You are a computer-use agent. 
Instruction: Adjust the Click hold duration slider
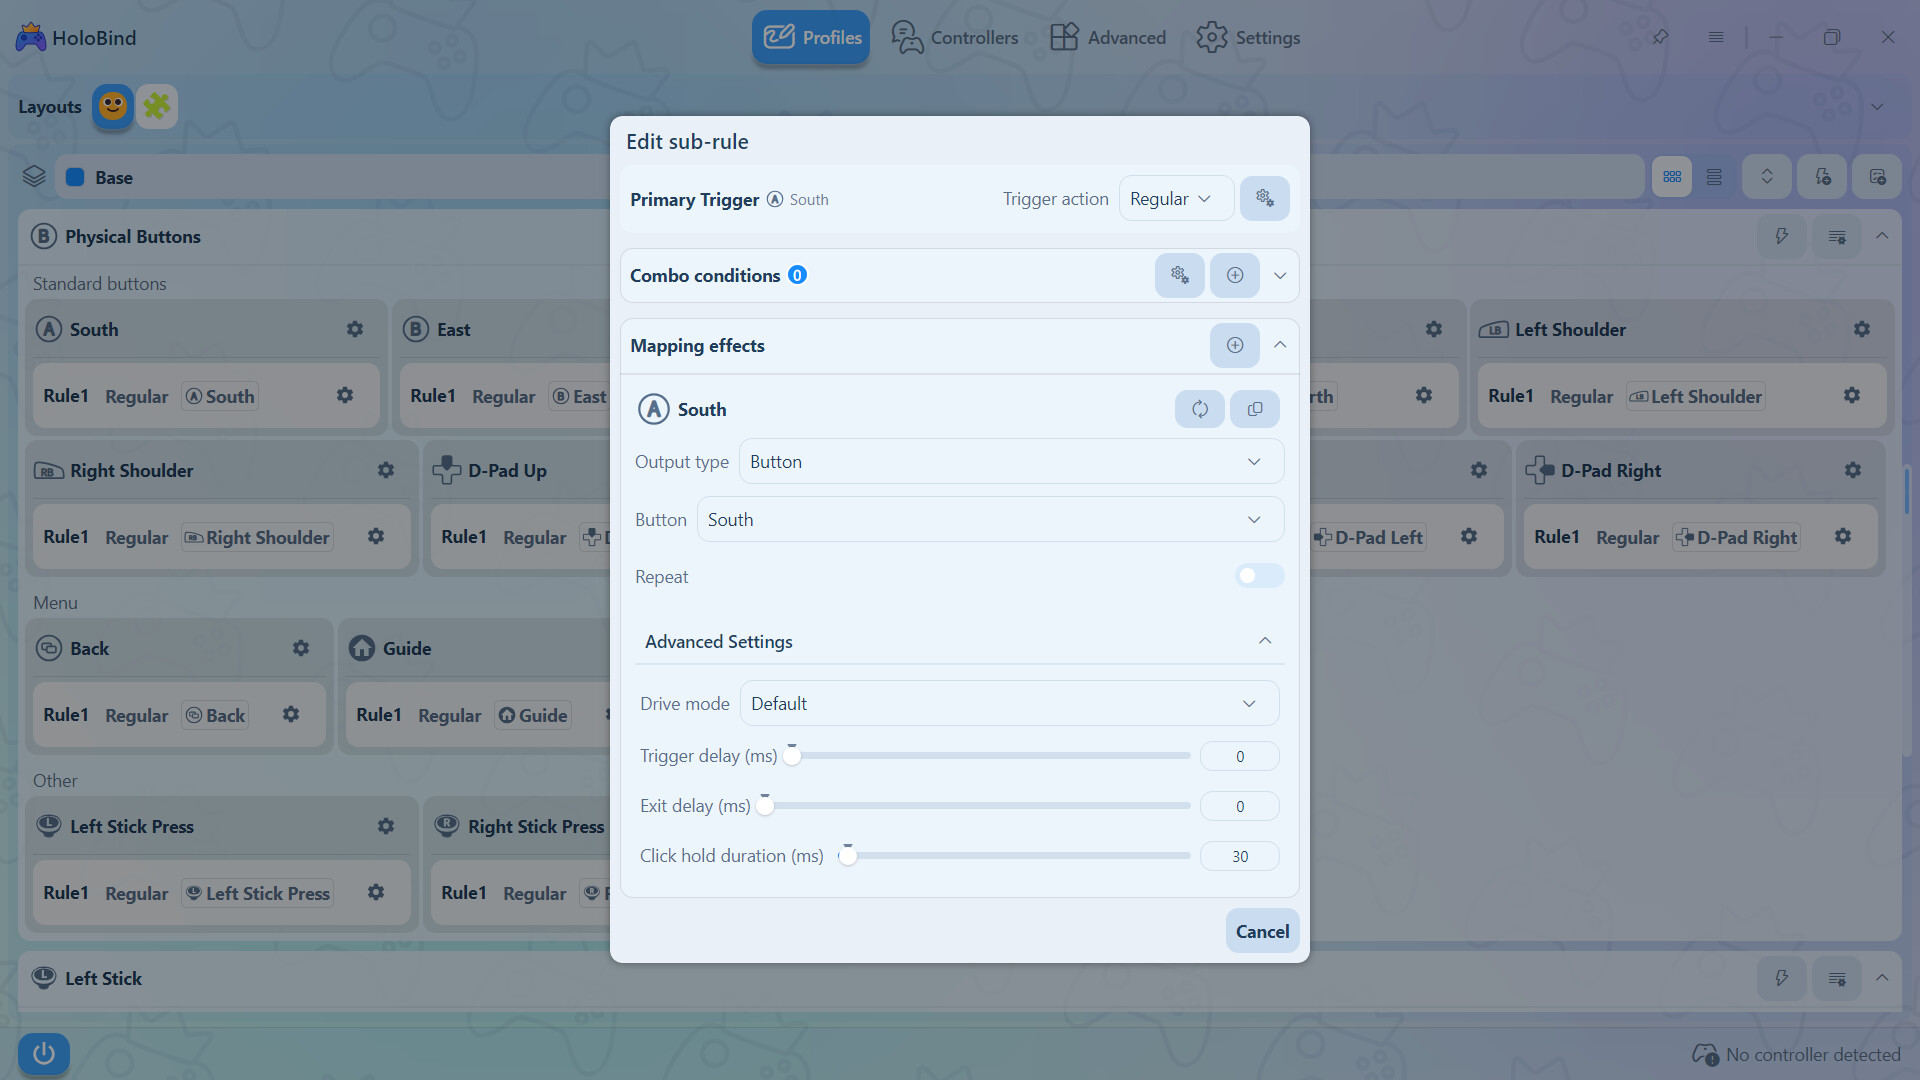click(1015, 856)
